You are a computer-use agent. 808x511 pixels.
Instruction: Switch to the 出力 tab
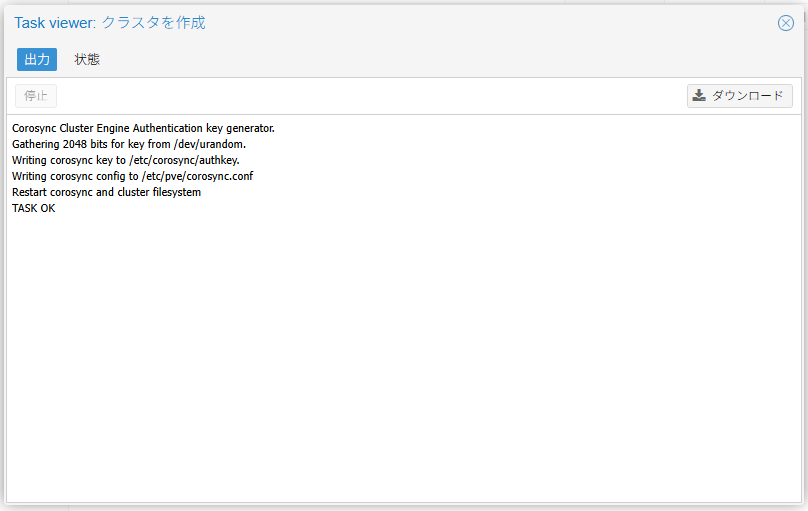[x=37, y=60]
